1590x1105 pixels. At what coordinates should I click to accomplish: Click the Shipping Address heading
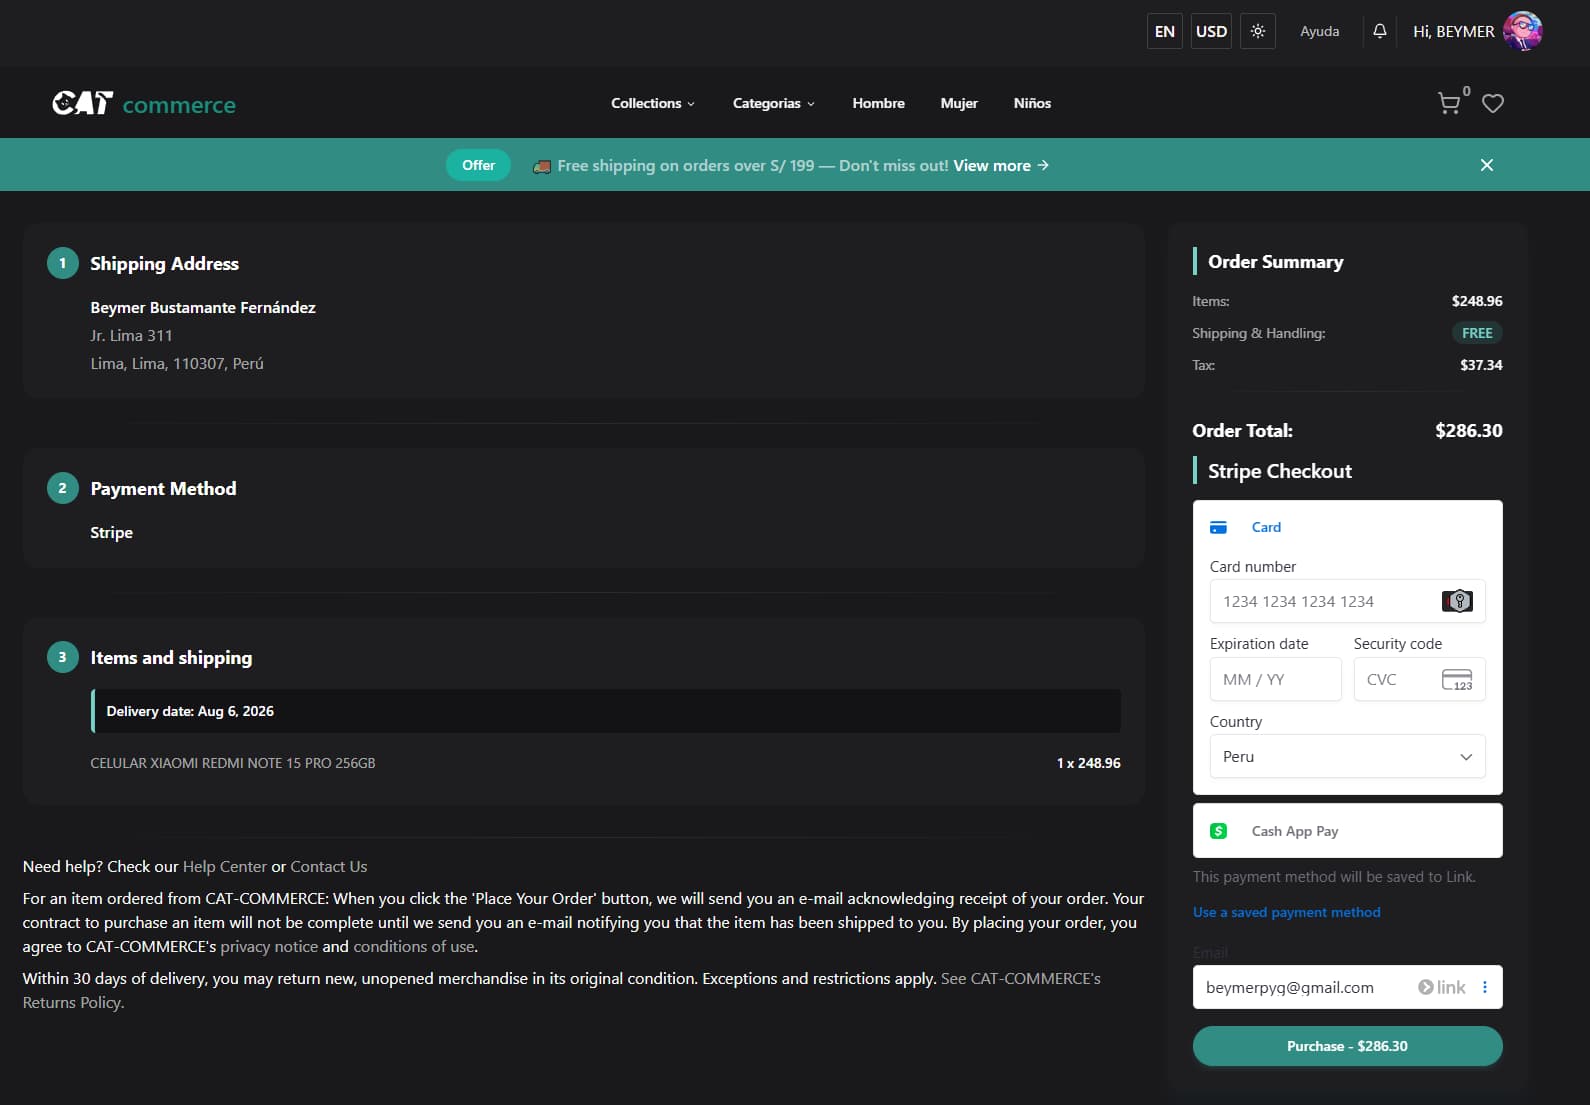pos(164,264)
